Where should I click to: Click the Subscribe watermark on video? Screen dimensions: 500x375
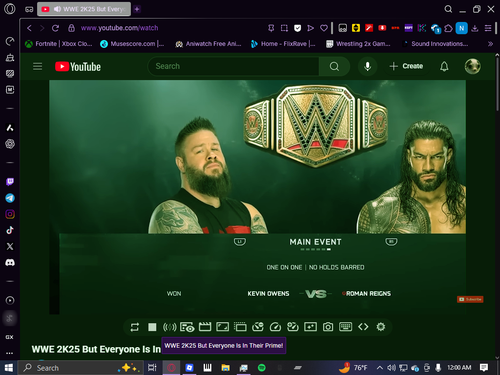pos(470,299)
